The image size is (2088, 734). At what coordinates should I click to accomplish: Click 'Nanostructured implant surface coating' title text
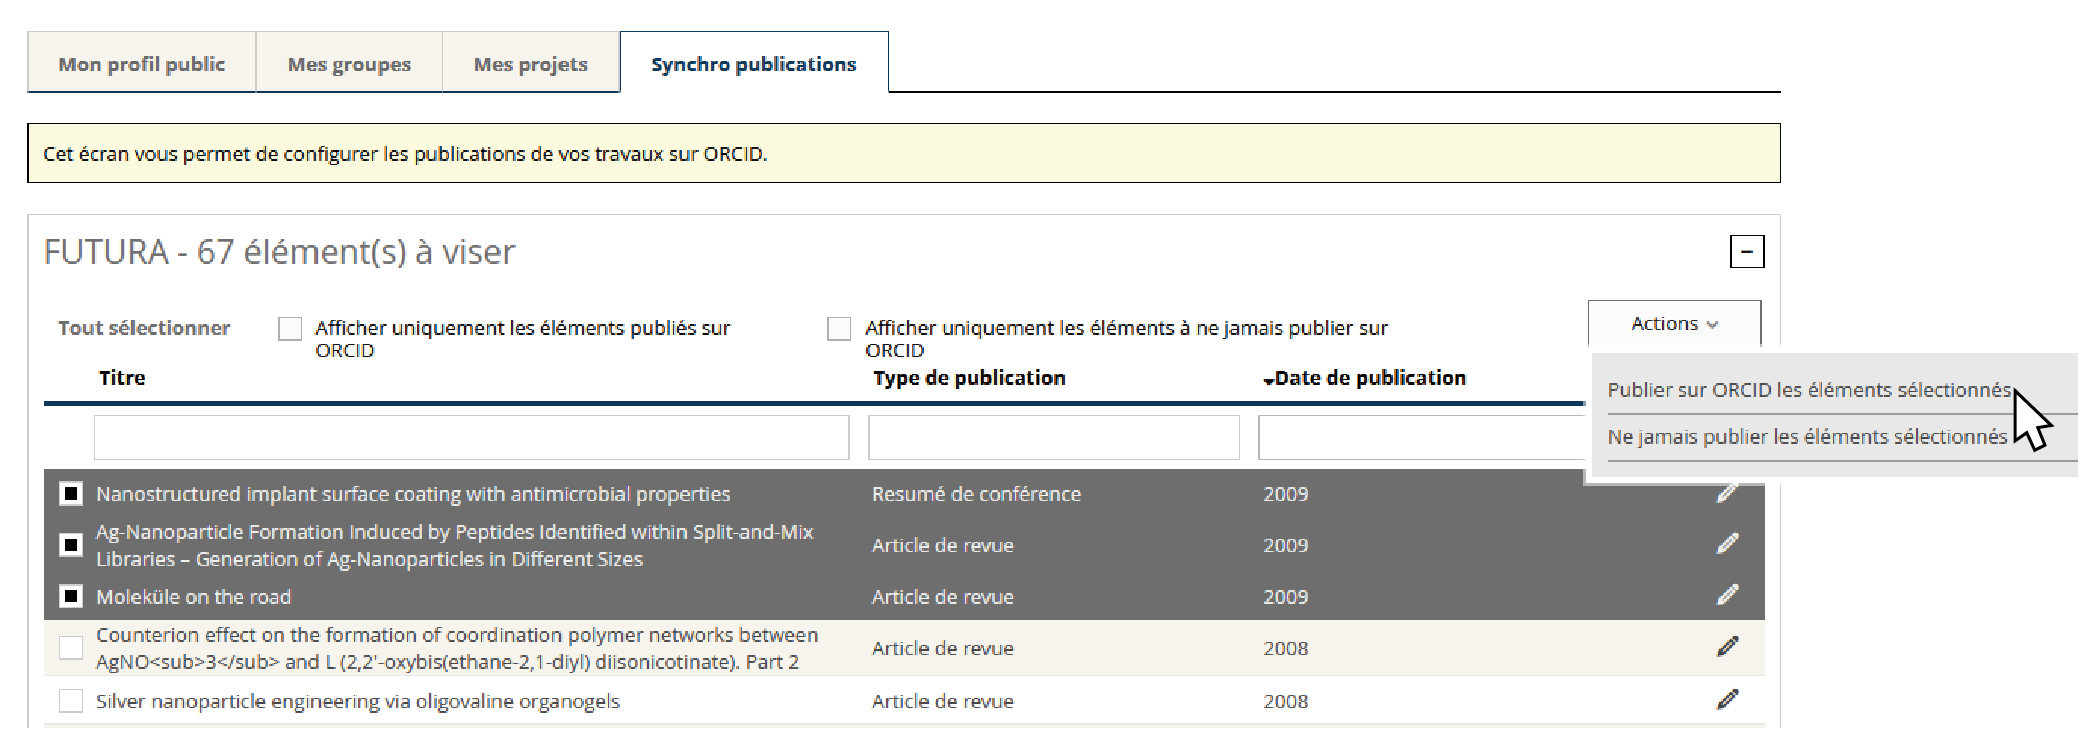[413, 494]
